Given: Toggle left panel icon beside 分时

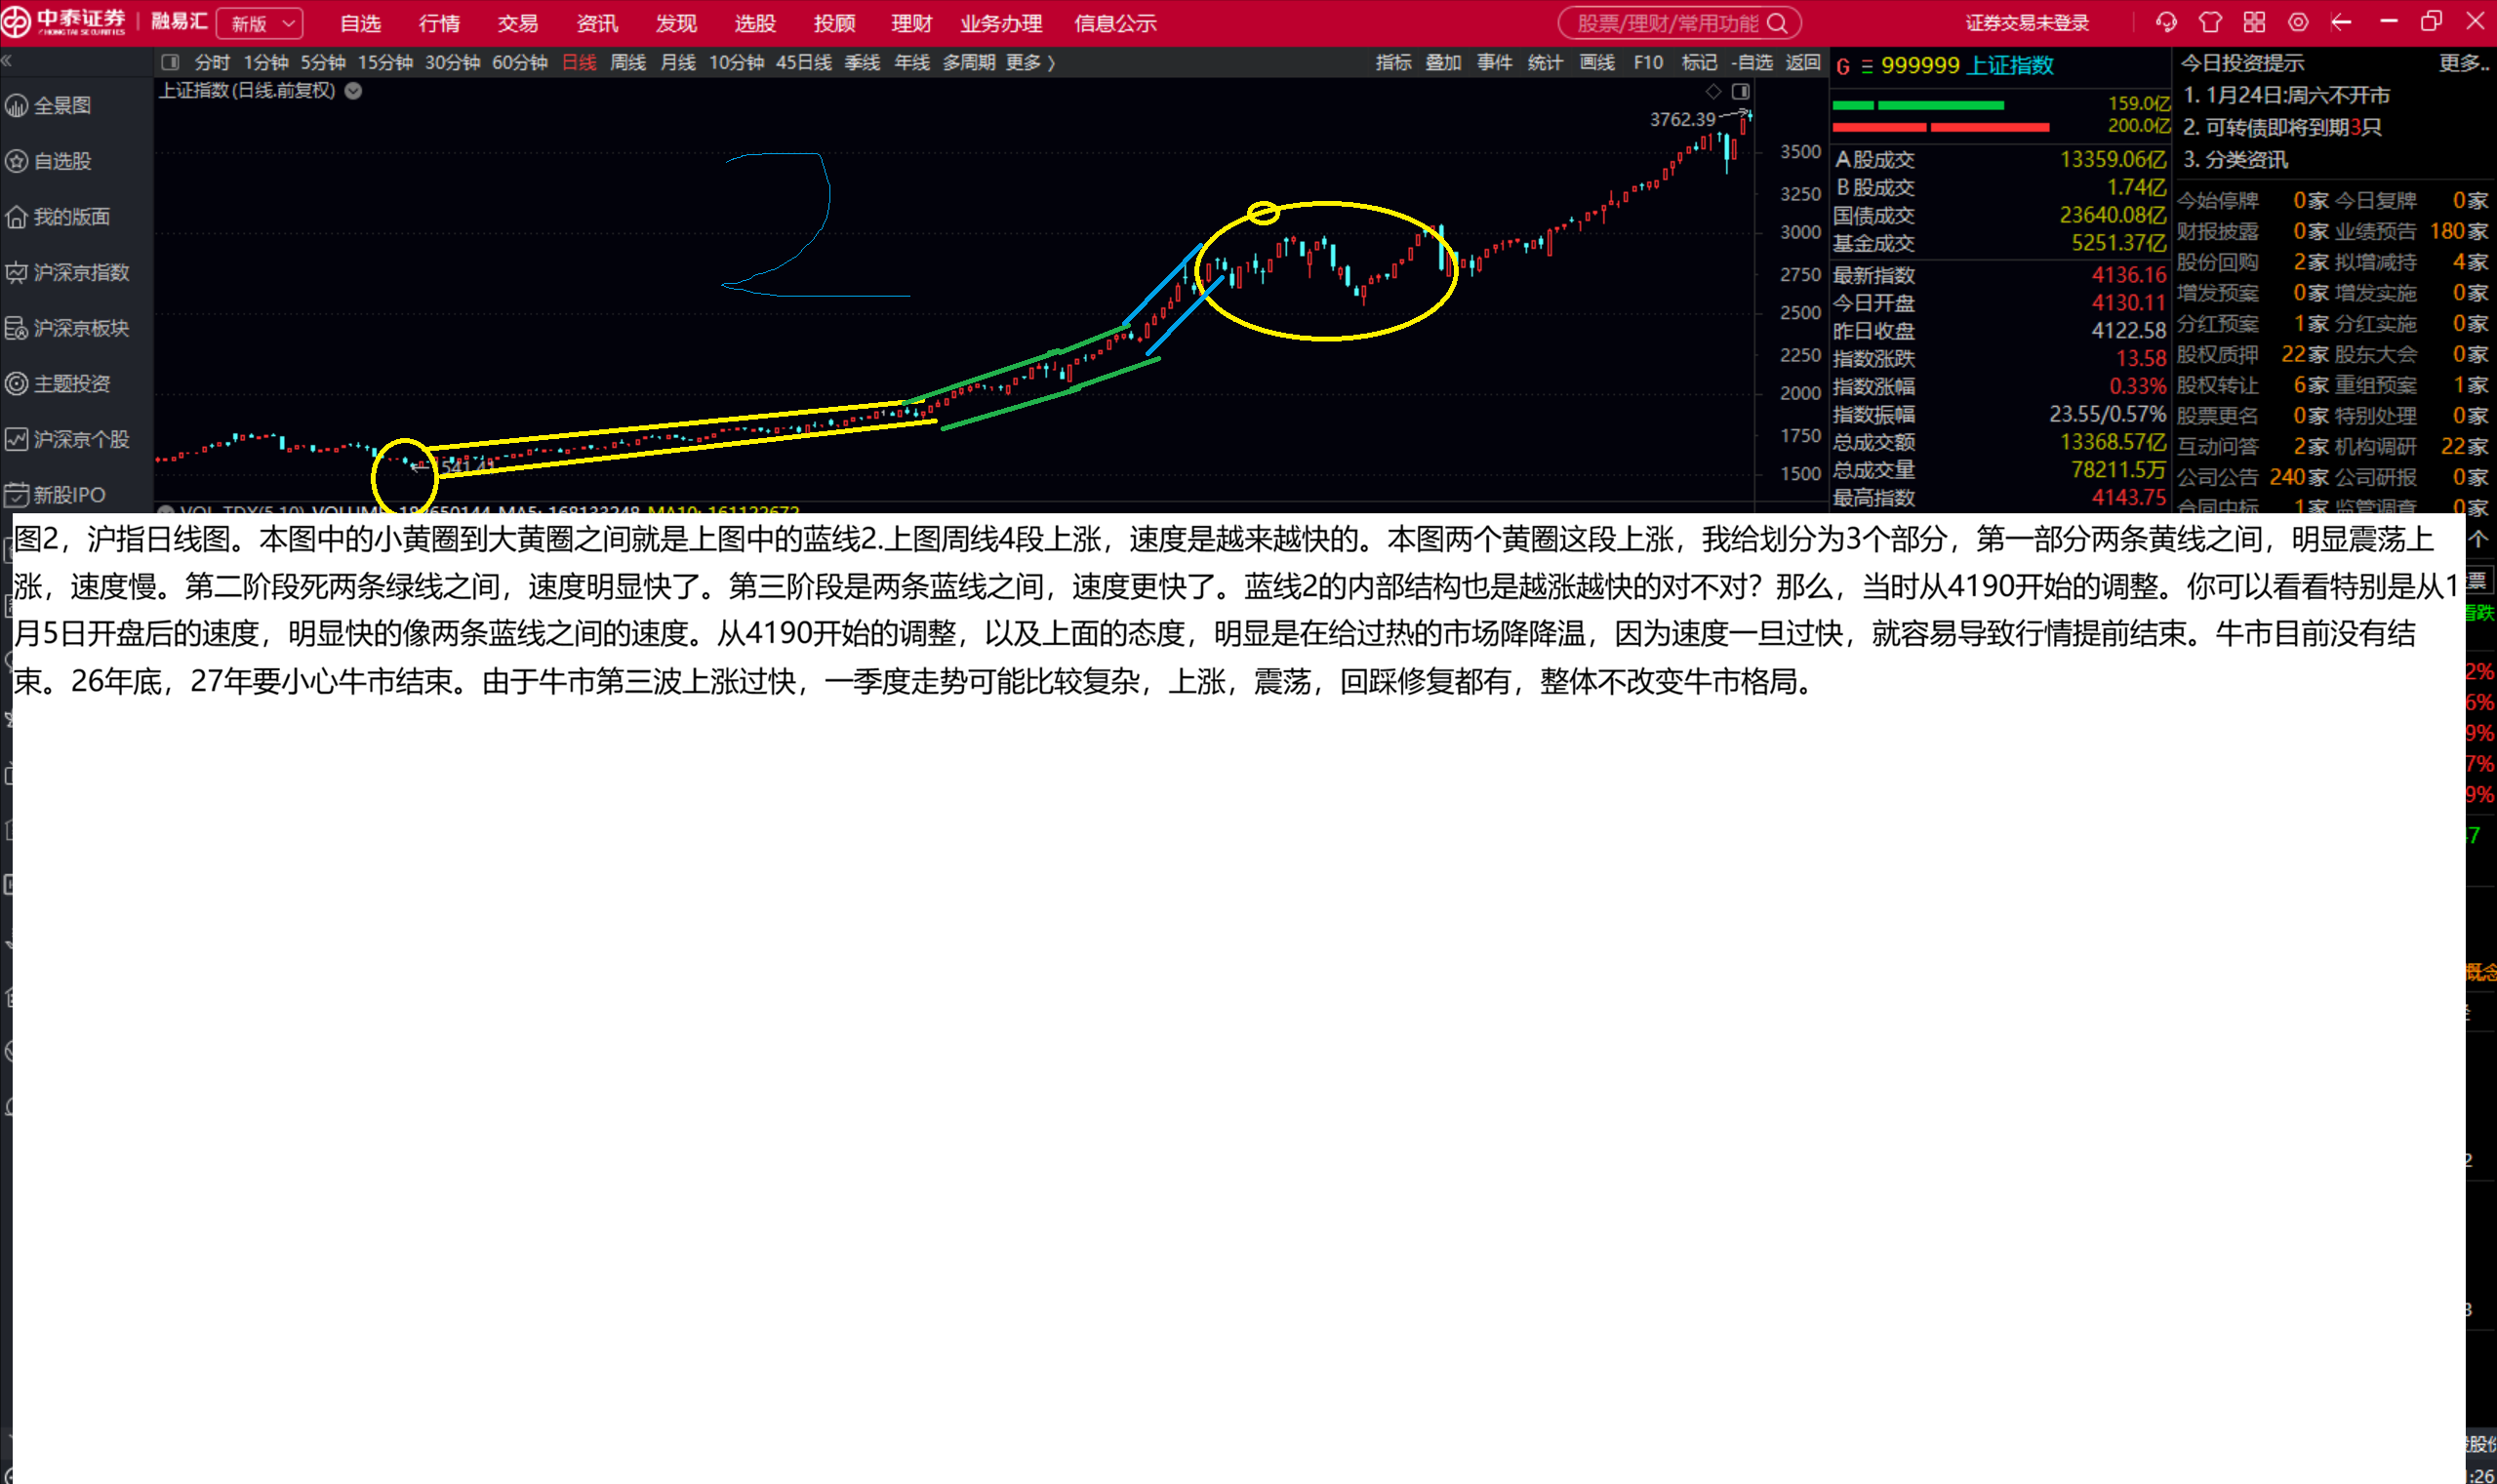Looking at the screenshot, I should [171, 62].
